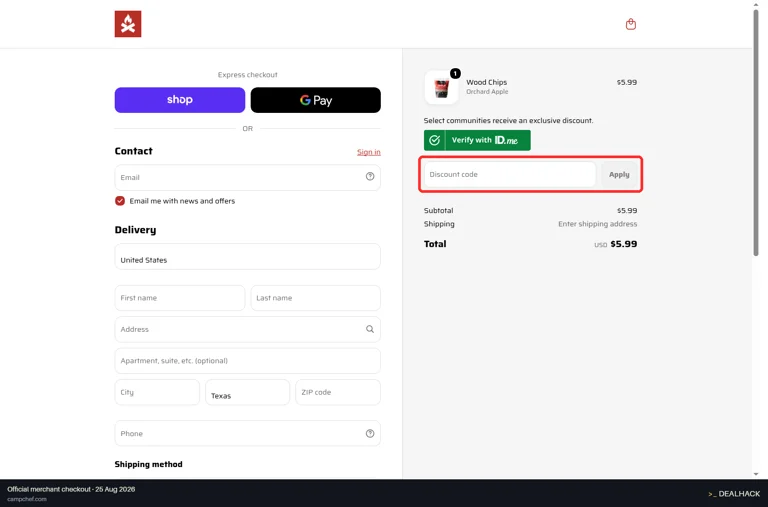
Task: Open the Texas state dropdown
Action: 247,392
